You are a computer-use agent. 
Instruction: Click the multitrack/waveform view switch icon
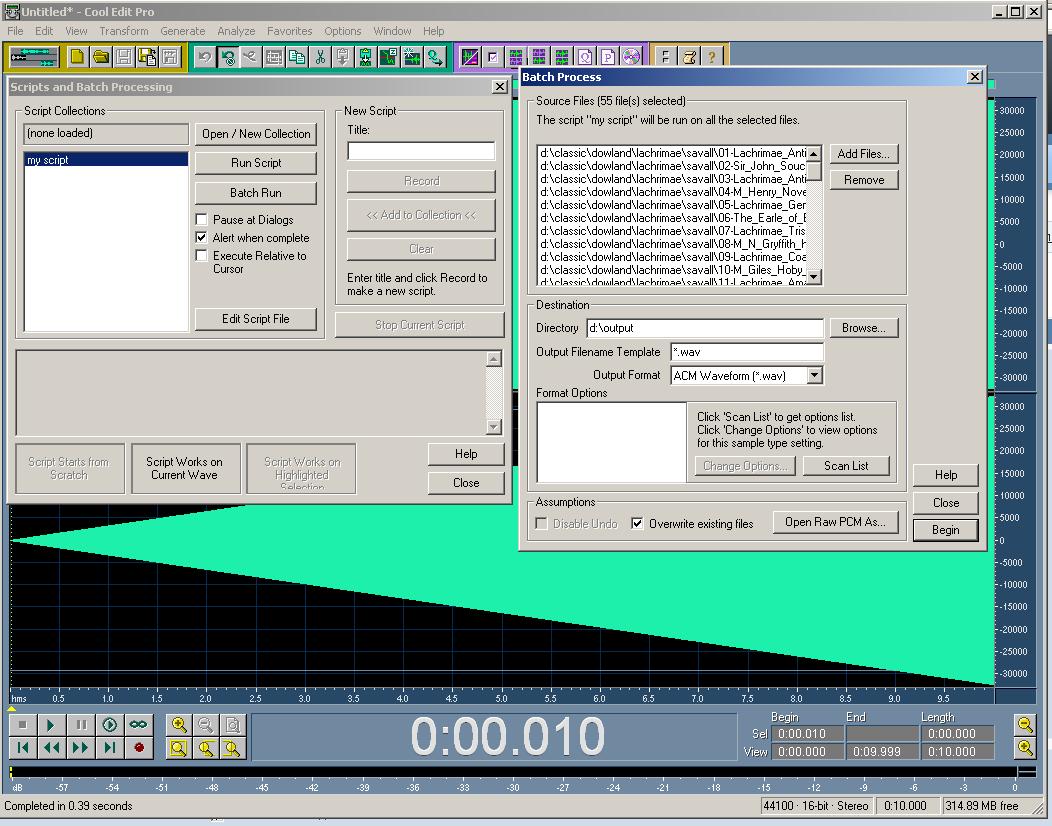[x=34, y=57]
